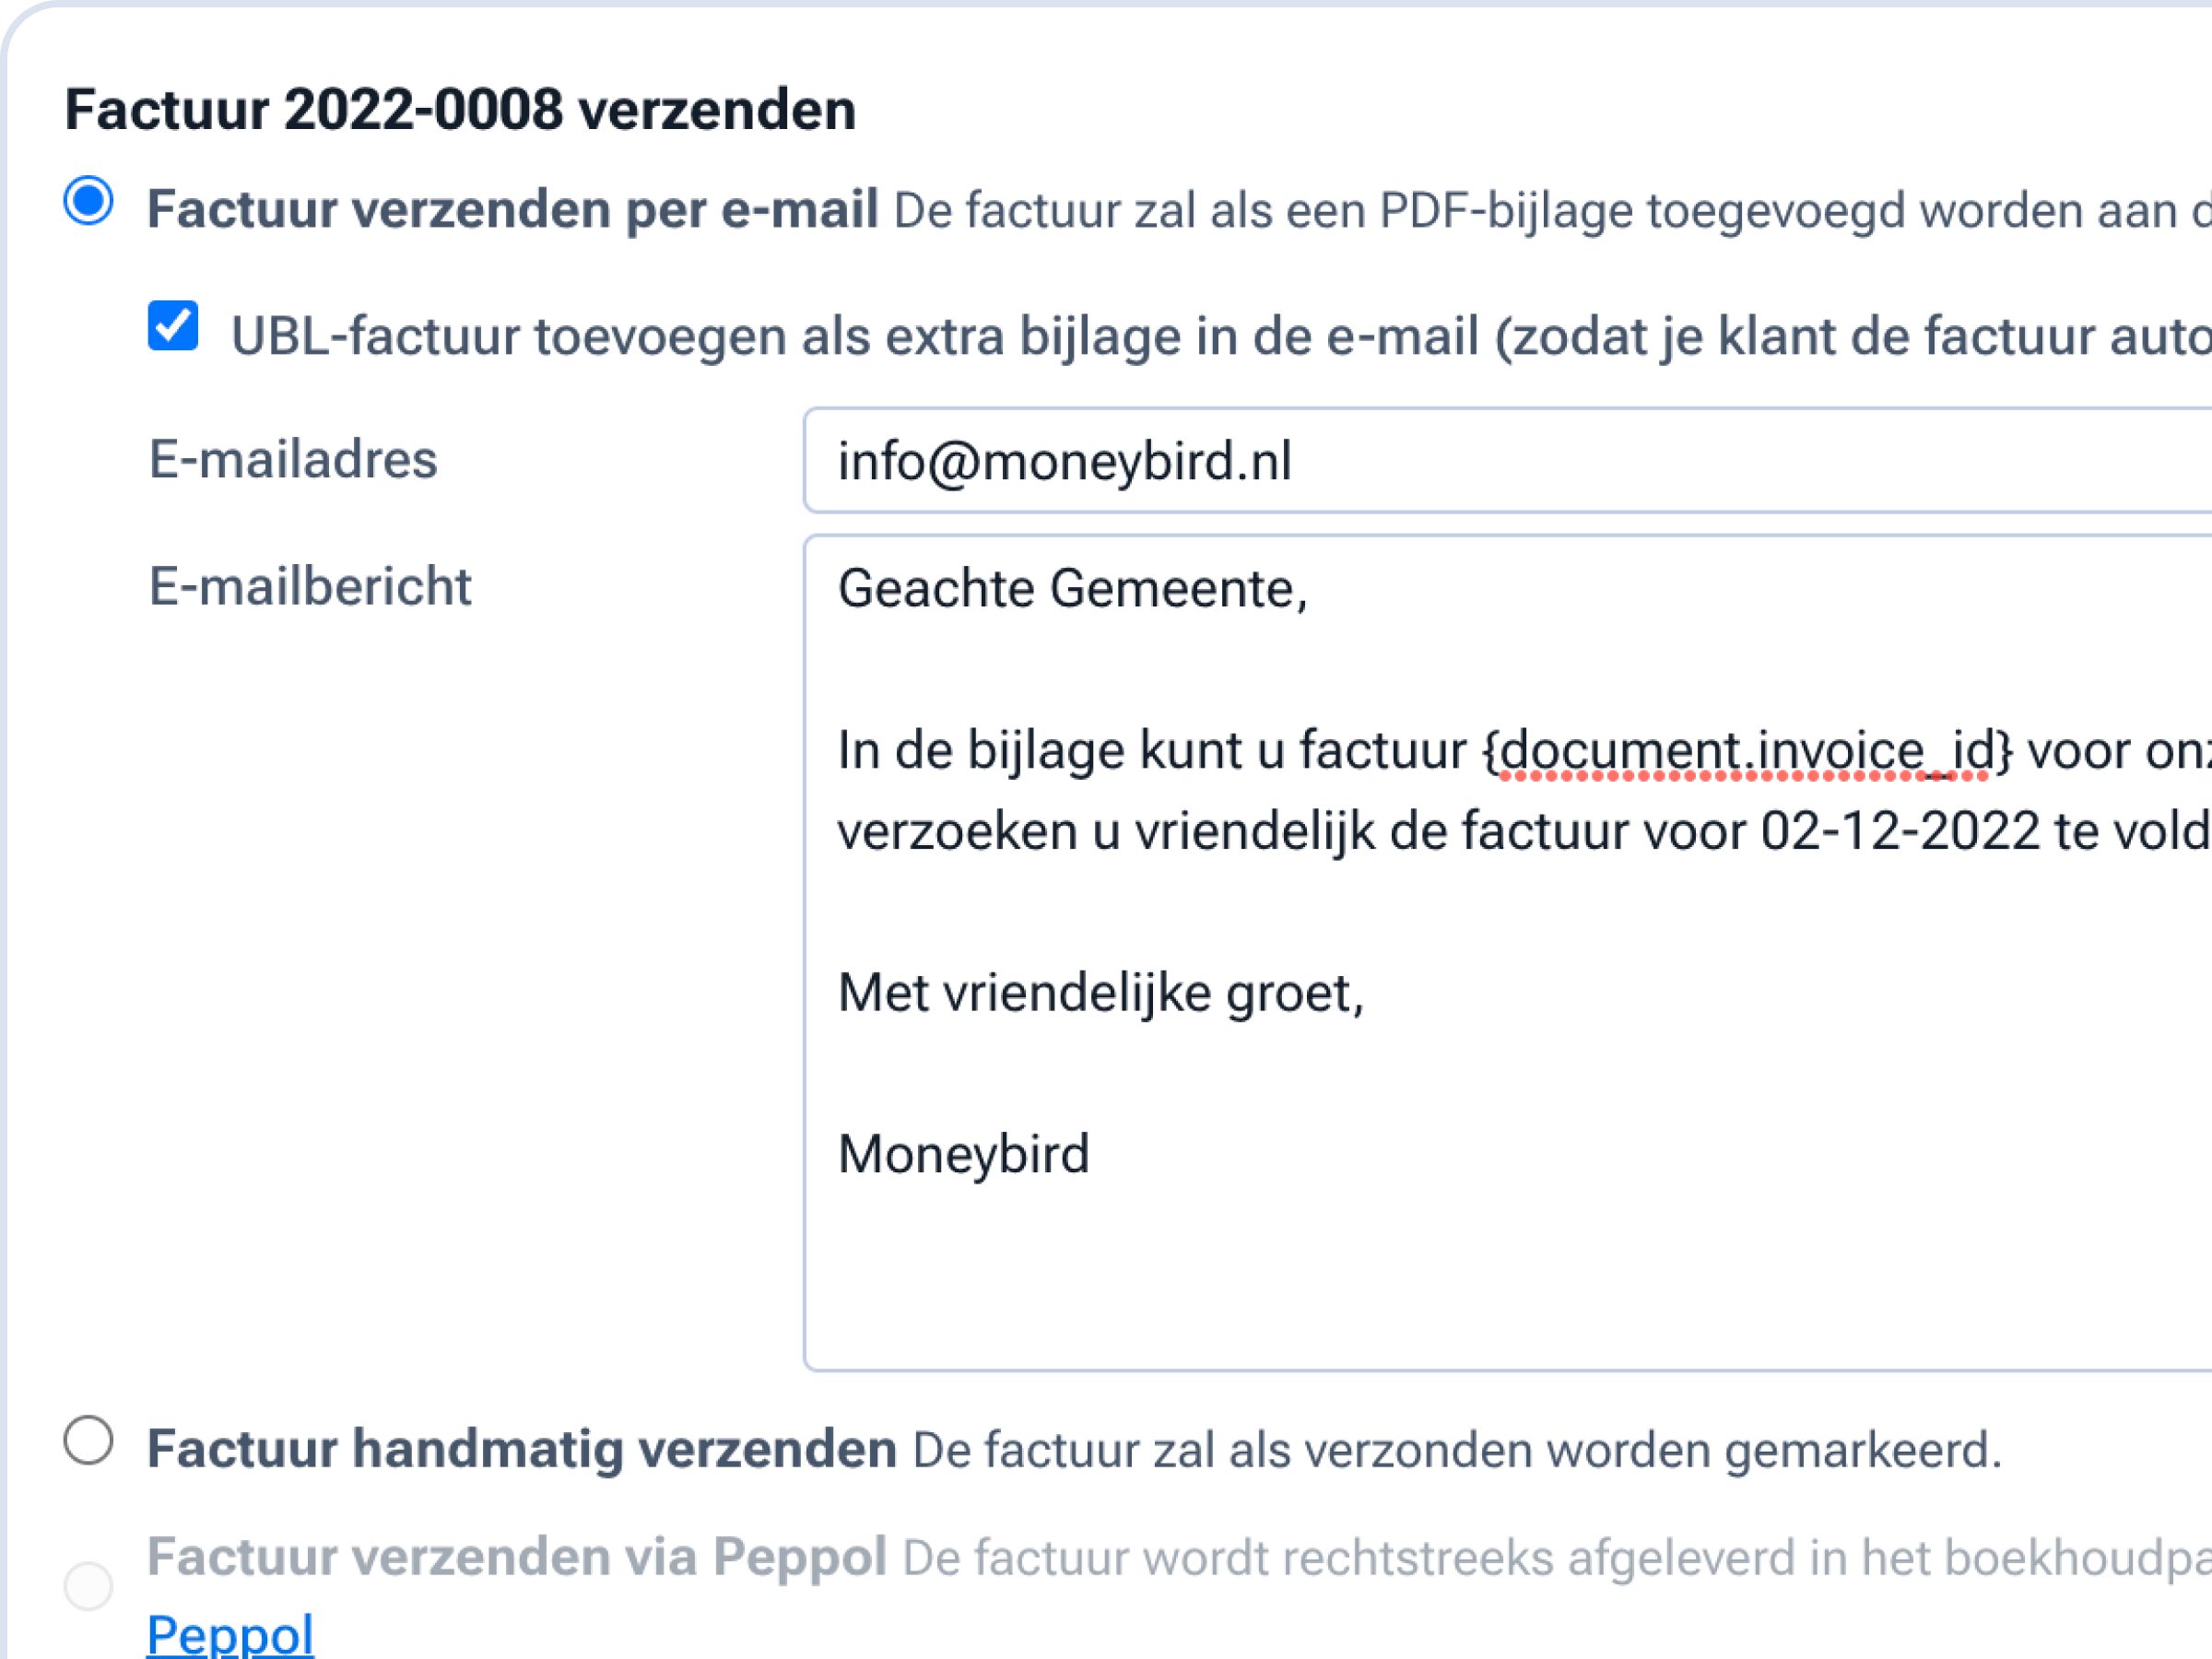Open the blue Peppol link
The height and width of the screenshot is (1659, 2212).
click(x=230, y=1635)
